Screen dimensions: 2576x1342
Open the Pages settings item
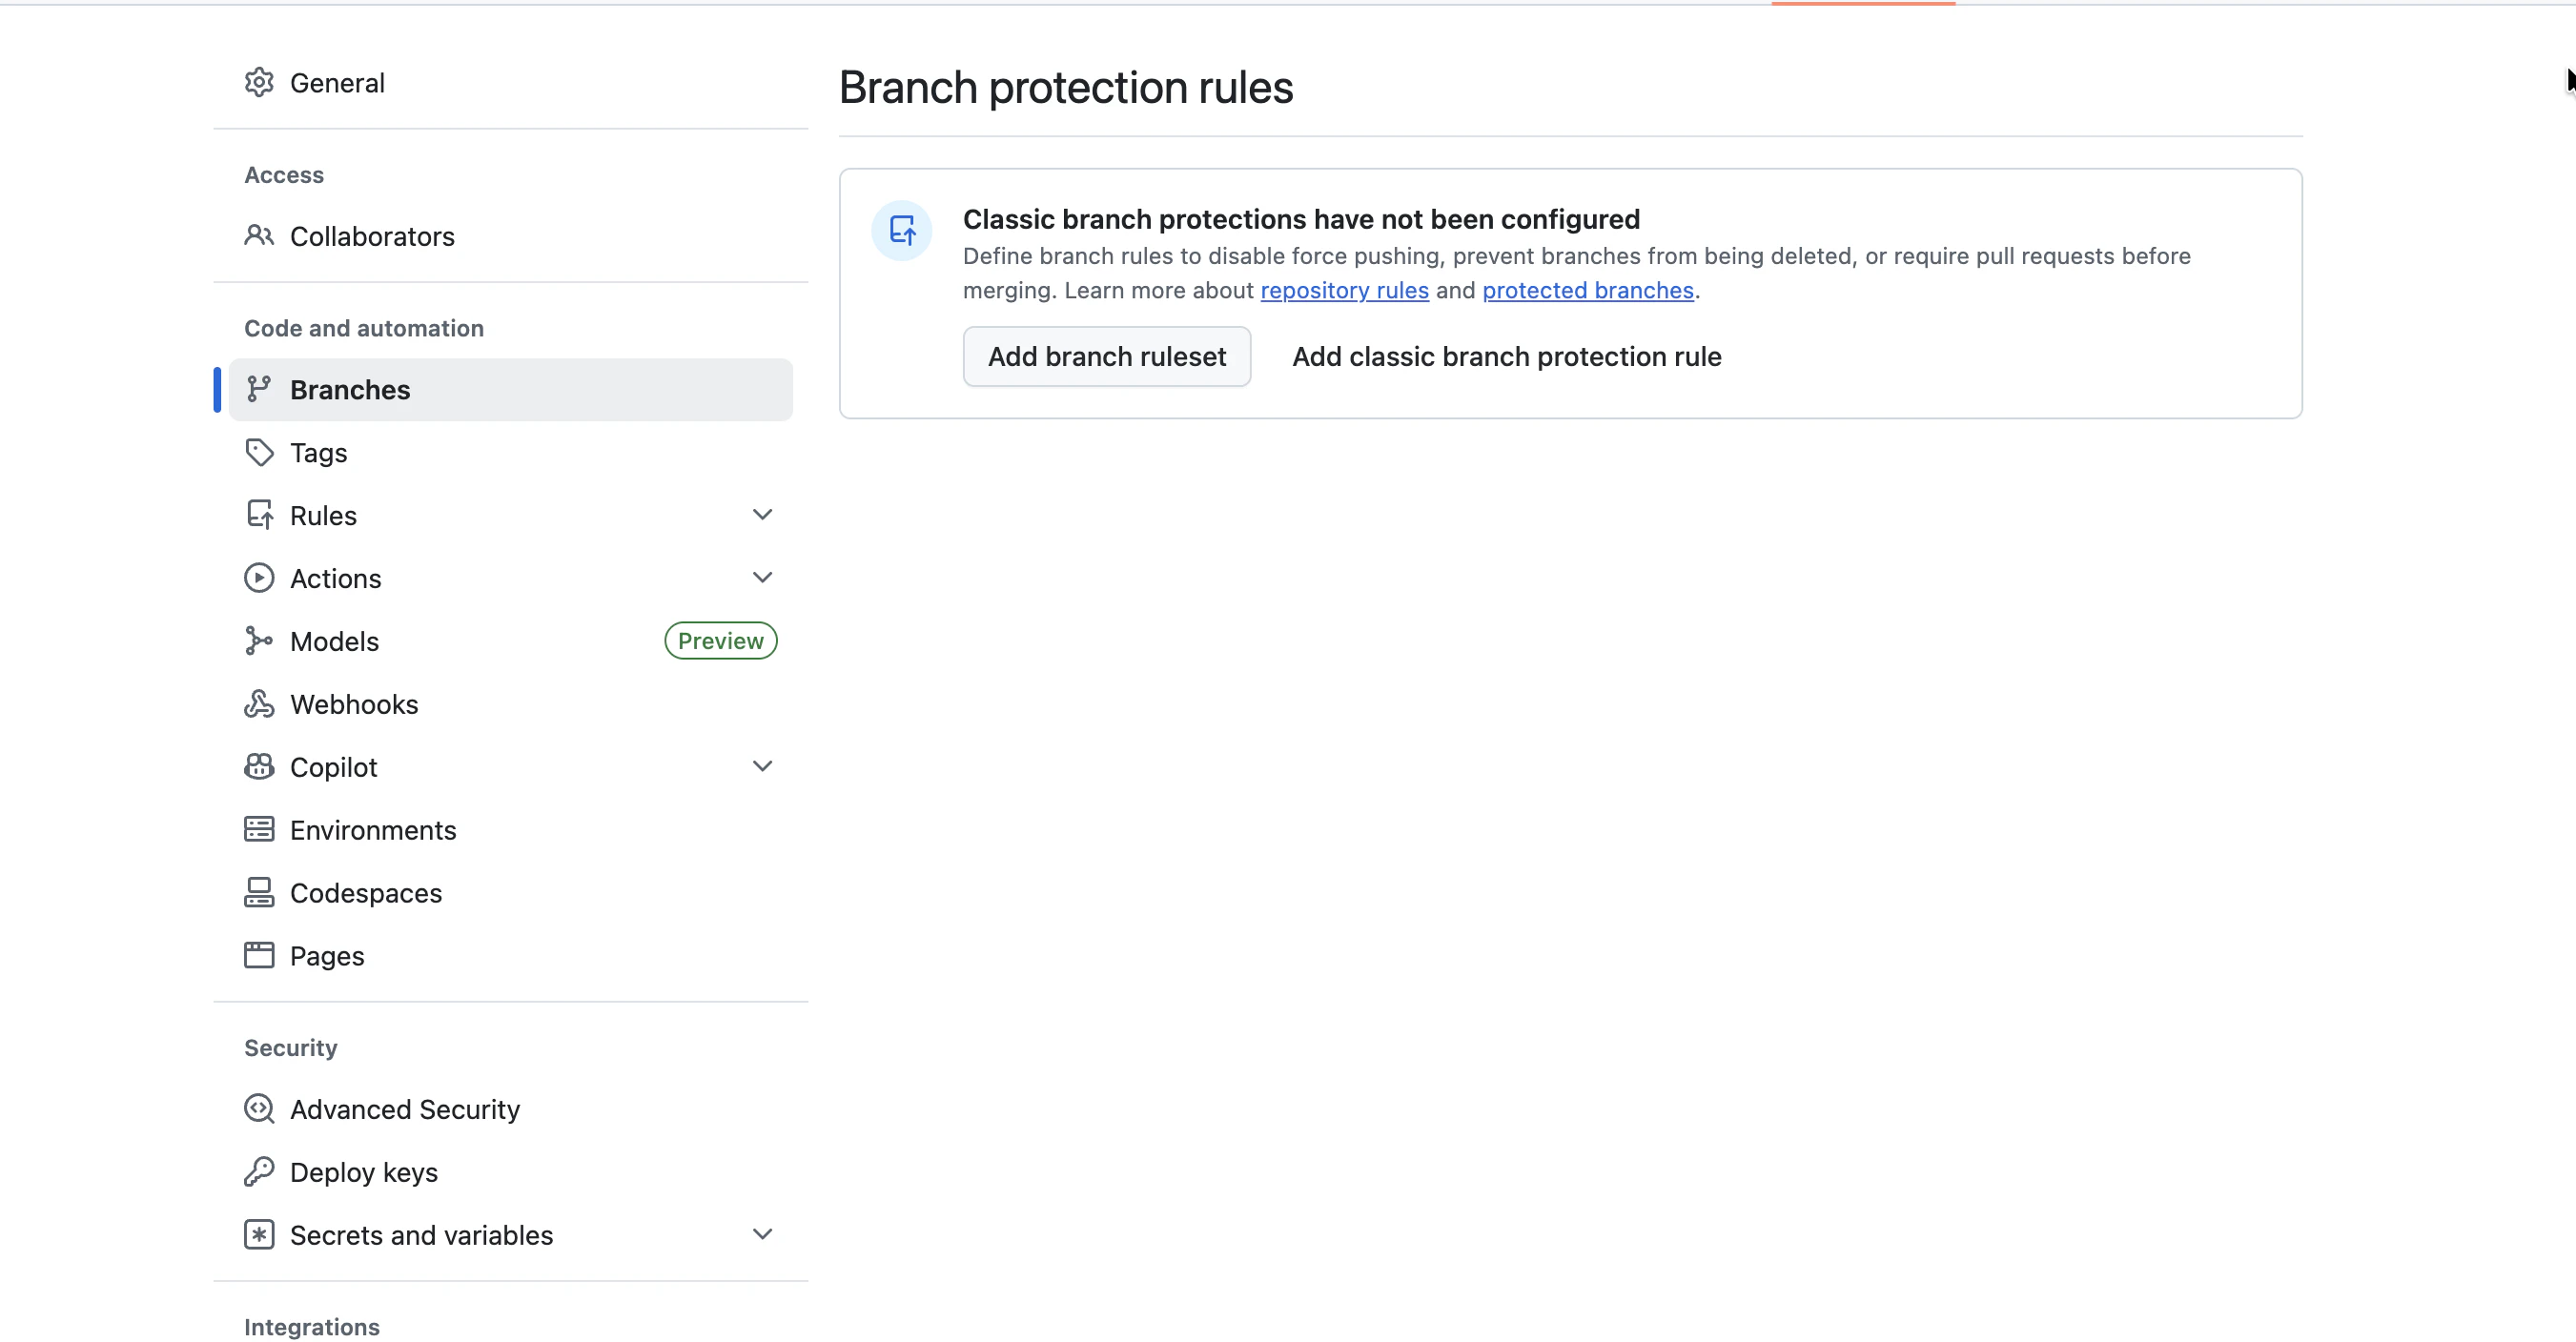click(327, 956)
